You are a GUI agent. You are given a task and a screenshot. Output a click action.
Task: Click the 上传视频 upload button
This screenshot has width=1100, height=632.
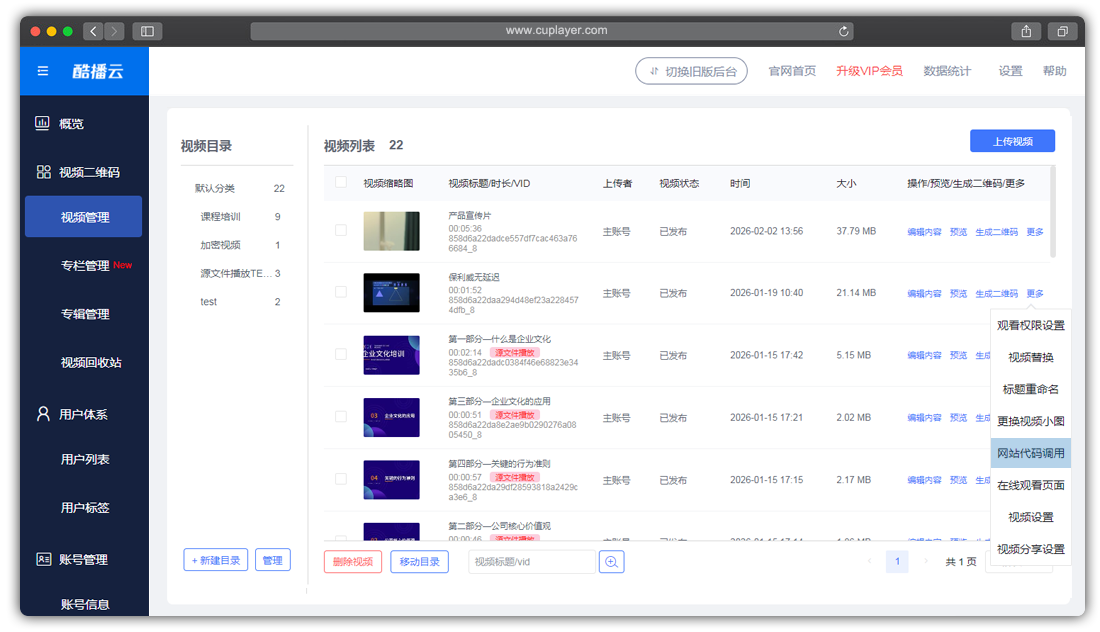click(x=1012, y=141)
